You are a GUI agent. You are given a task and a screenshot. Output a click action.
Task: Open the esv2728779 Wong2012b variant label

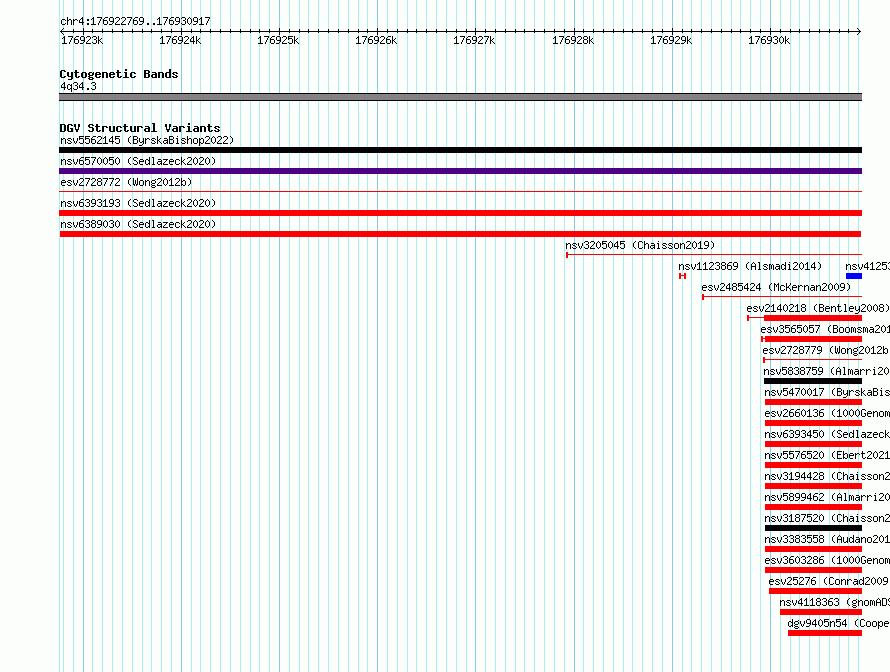[x=826, y=350]
